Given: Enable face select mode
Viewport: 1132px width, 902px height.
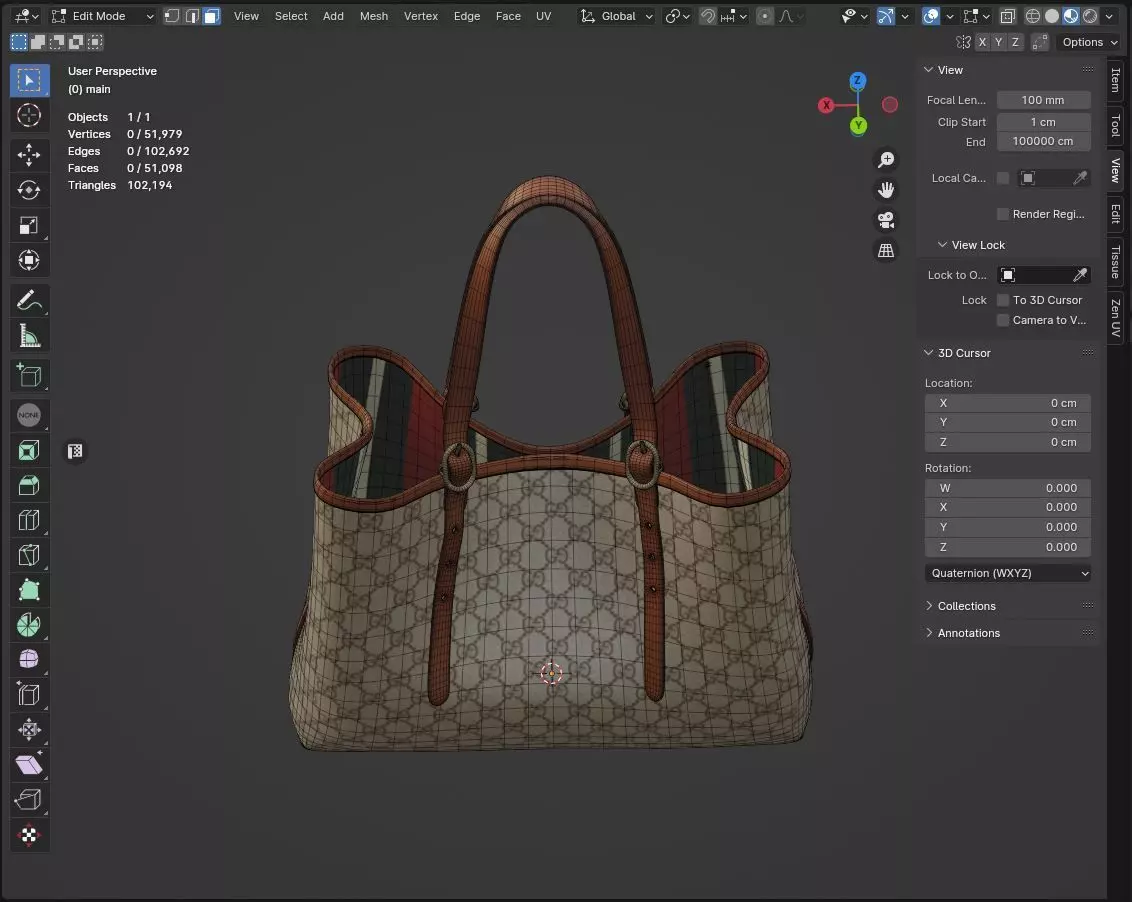Looking at the screenshot, I should [x=212, y=16].
